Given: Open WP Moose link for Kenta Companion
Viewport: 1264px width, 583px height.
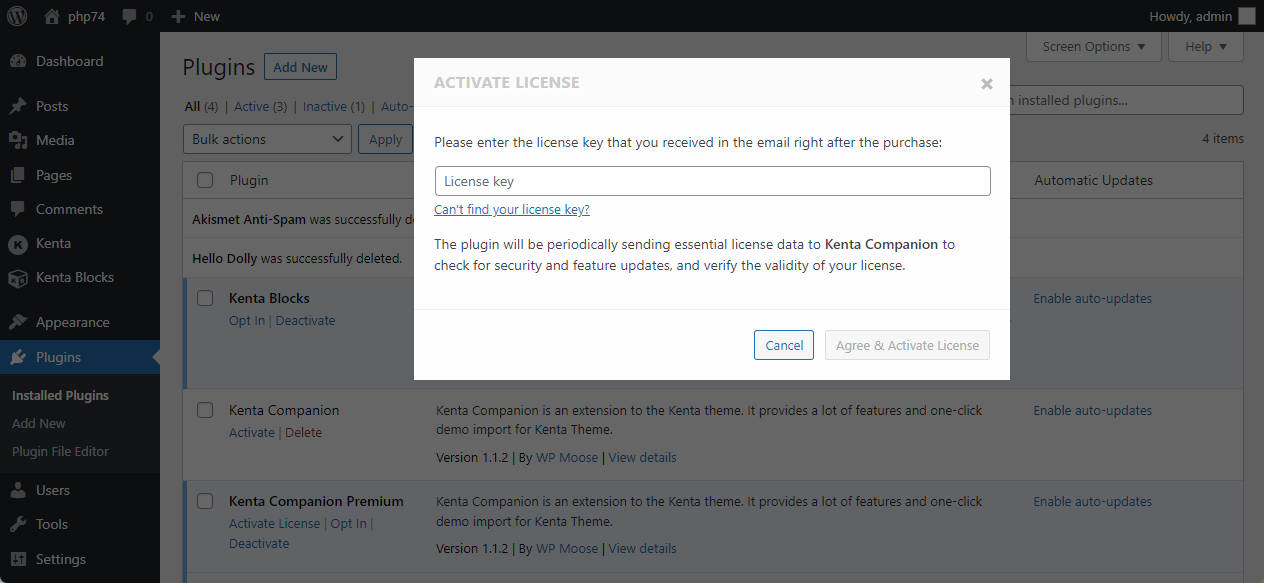Looking at the screenshot, I should [x=567, y=457].
